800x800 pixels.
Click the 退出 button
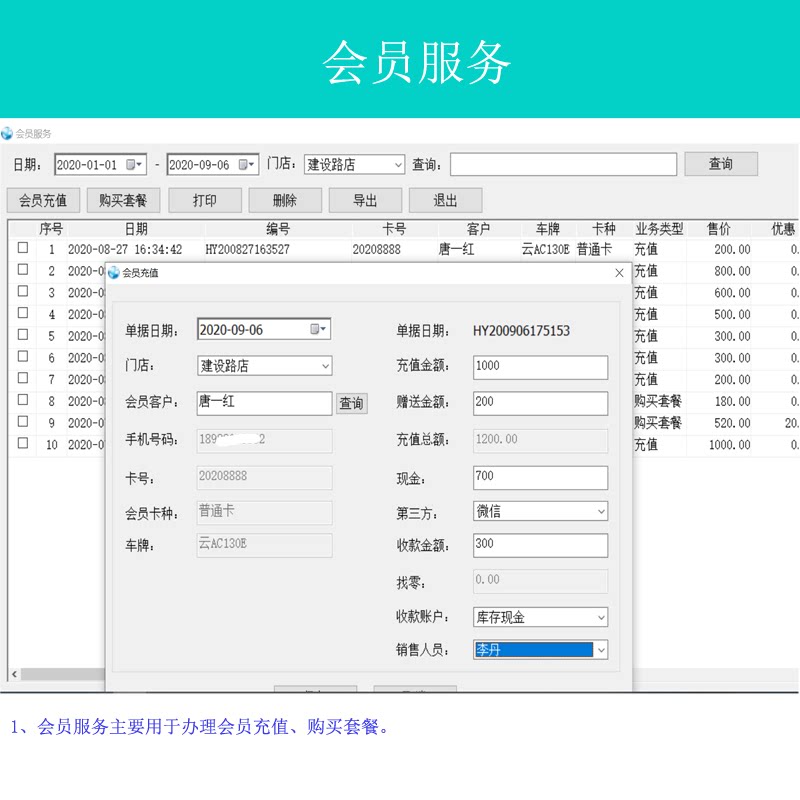(x=445, y=200)
